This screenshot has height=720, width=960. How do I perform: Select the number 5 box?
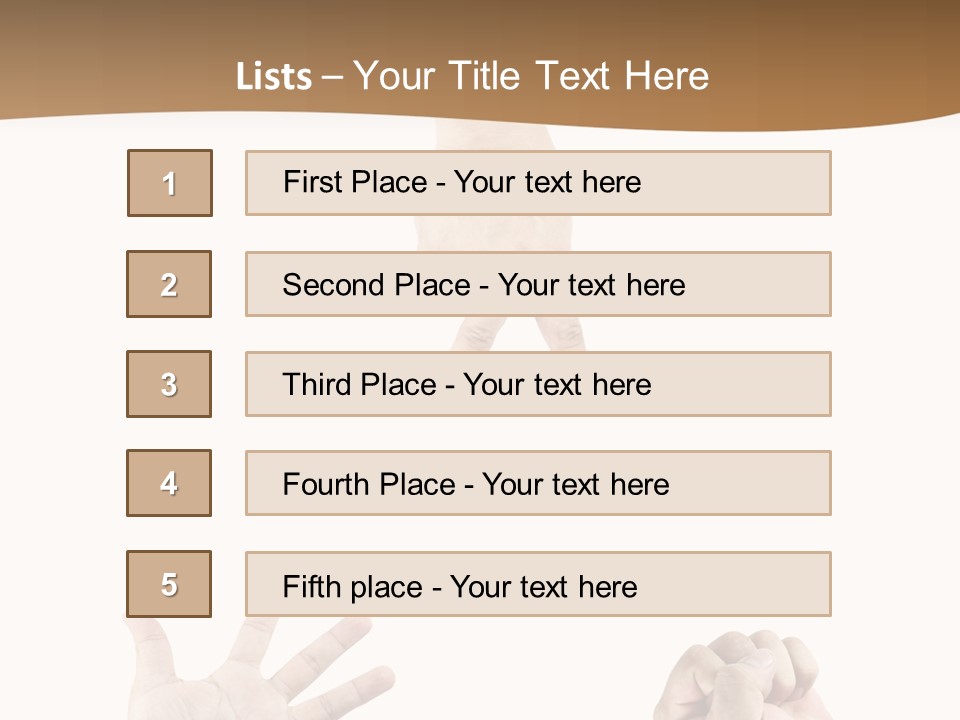169,584
